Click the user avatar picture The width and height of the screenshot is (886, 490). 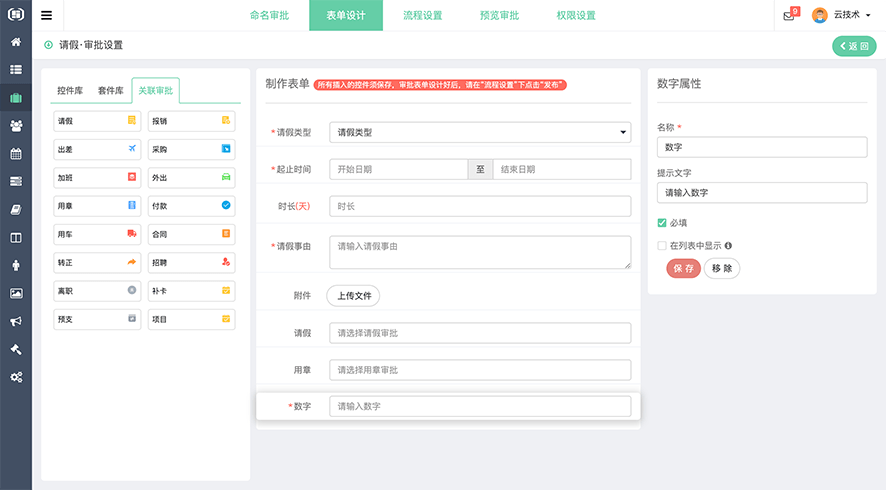point(819,15)
